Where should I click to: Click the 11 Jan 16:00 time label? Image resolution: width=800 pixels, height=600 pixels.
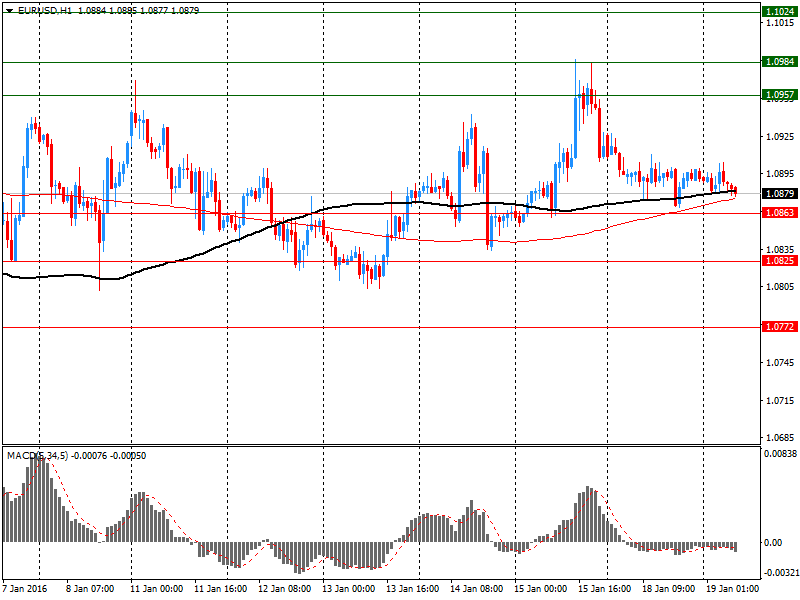220,589
